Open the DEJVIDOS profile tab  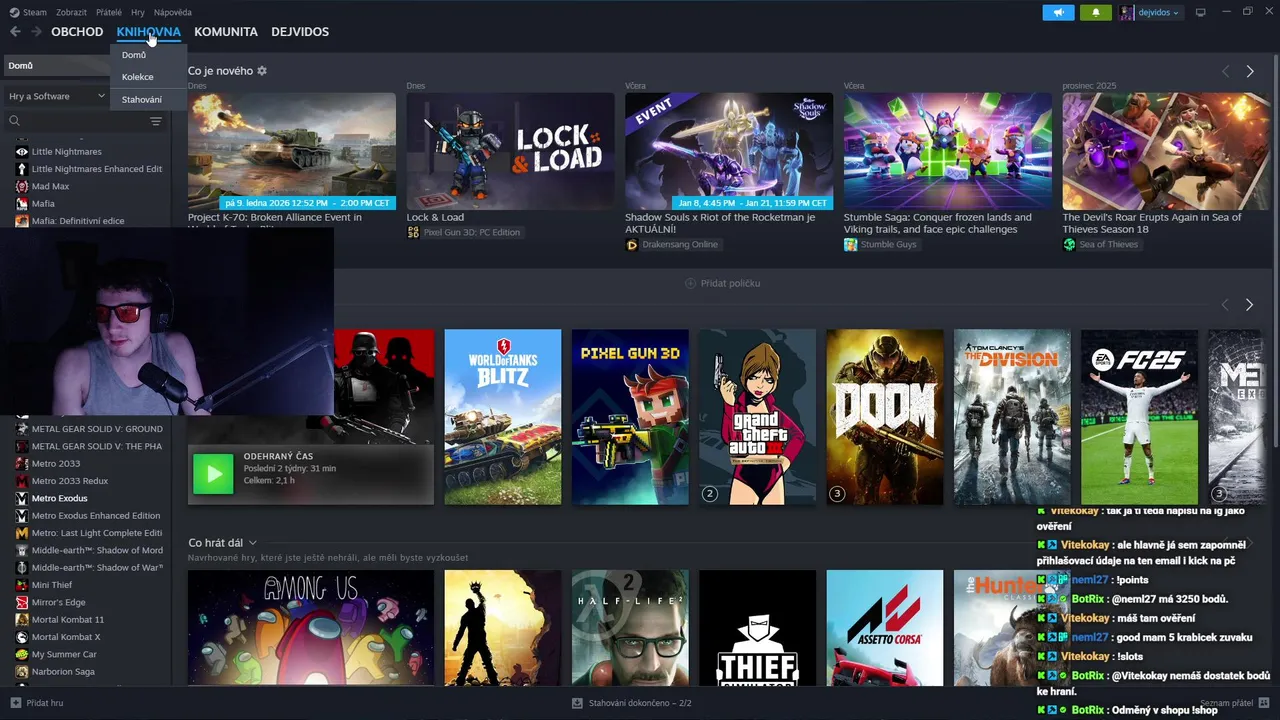[x=300, y=32]
